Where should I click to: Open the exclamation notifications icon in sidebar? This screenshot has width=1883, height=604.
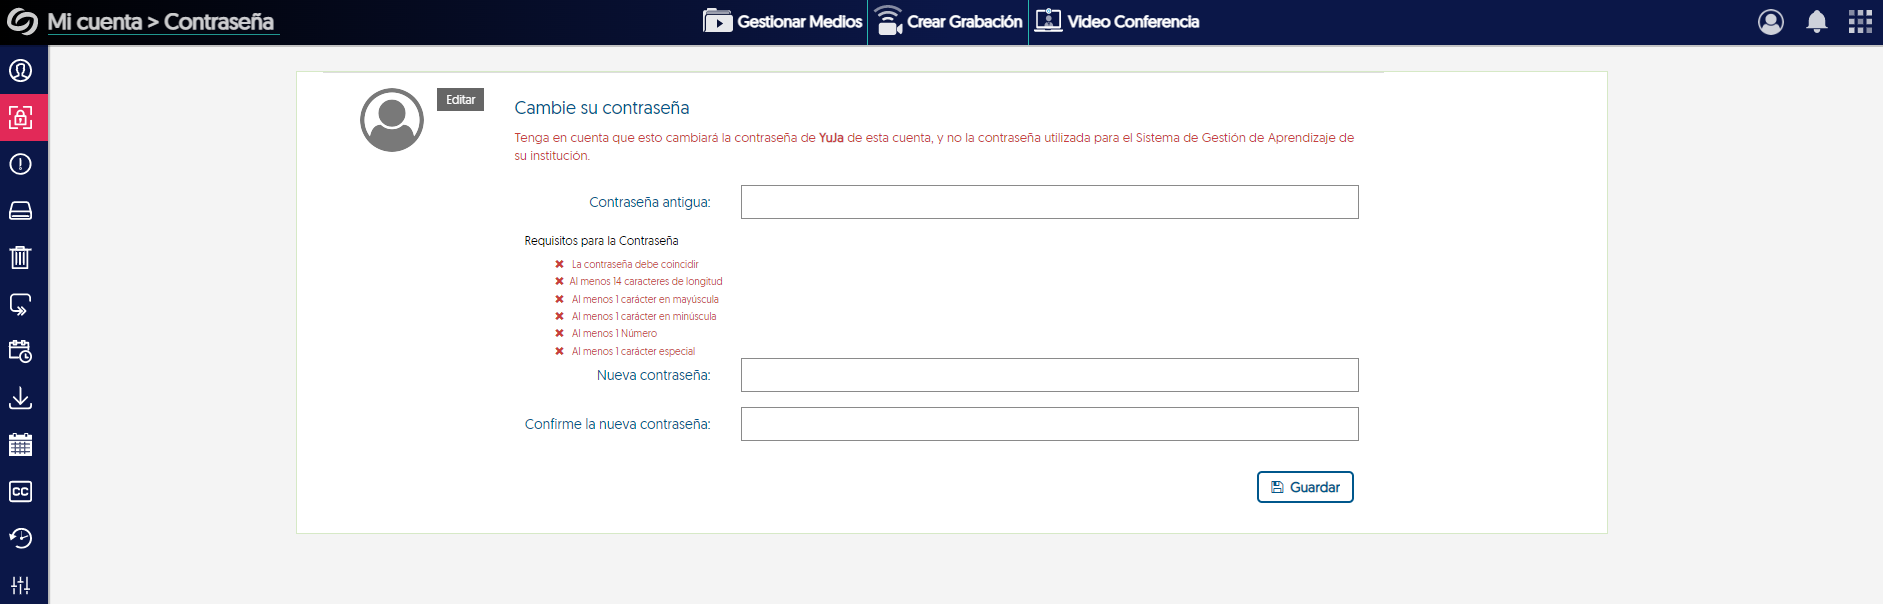point(21,164)
